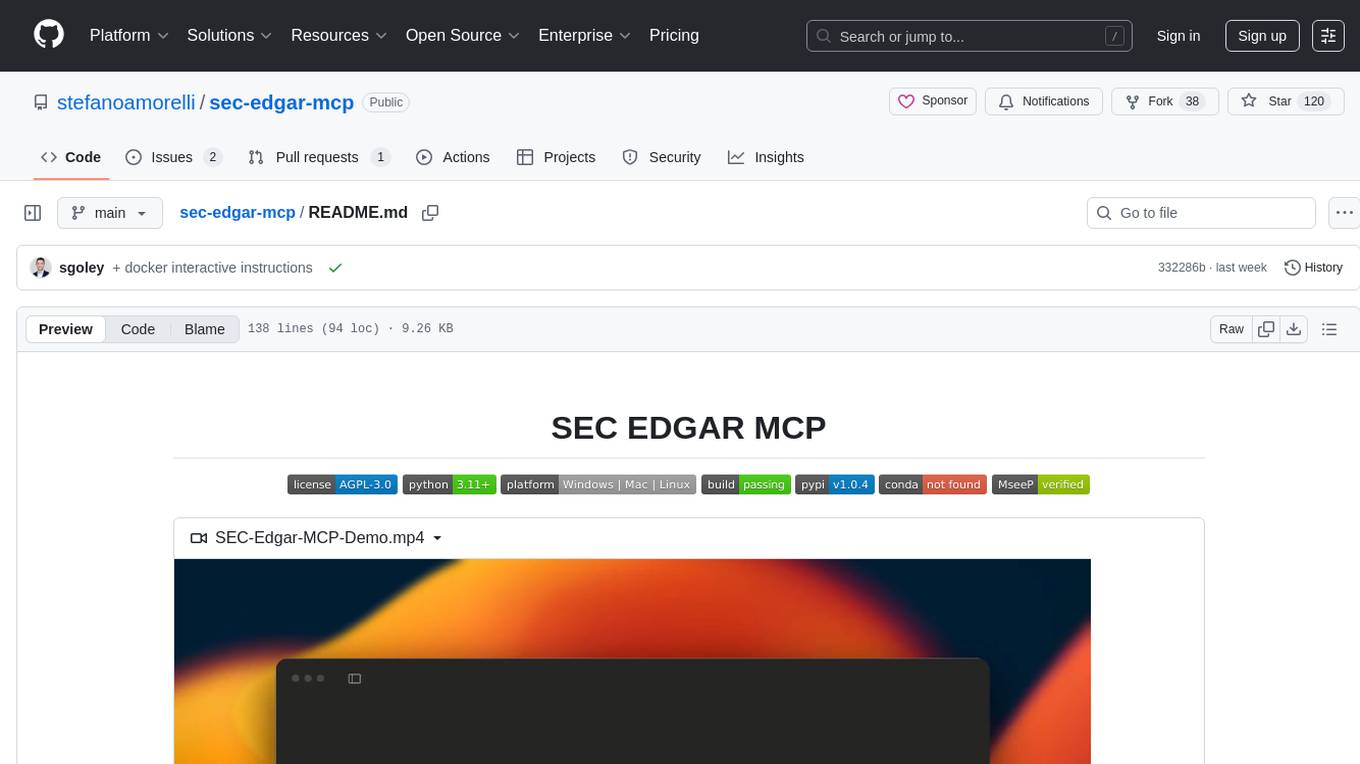Click the Go to file search box
Viewport: 1360px width, 764px height.
(x=1201, y=213)
